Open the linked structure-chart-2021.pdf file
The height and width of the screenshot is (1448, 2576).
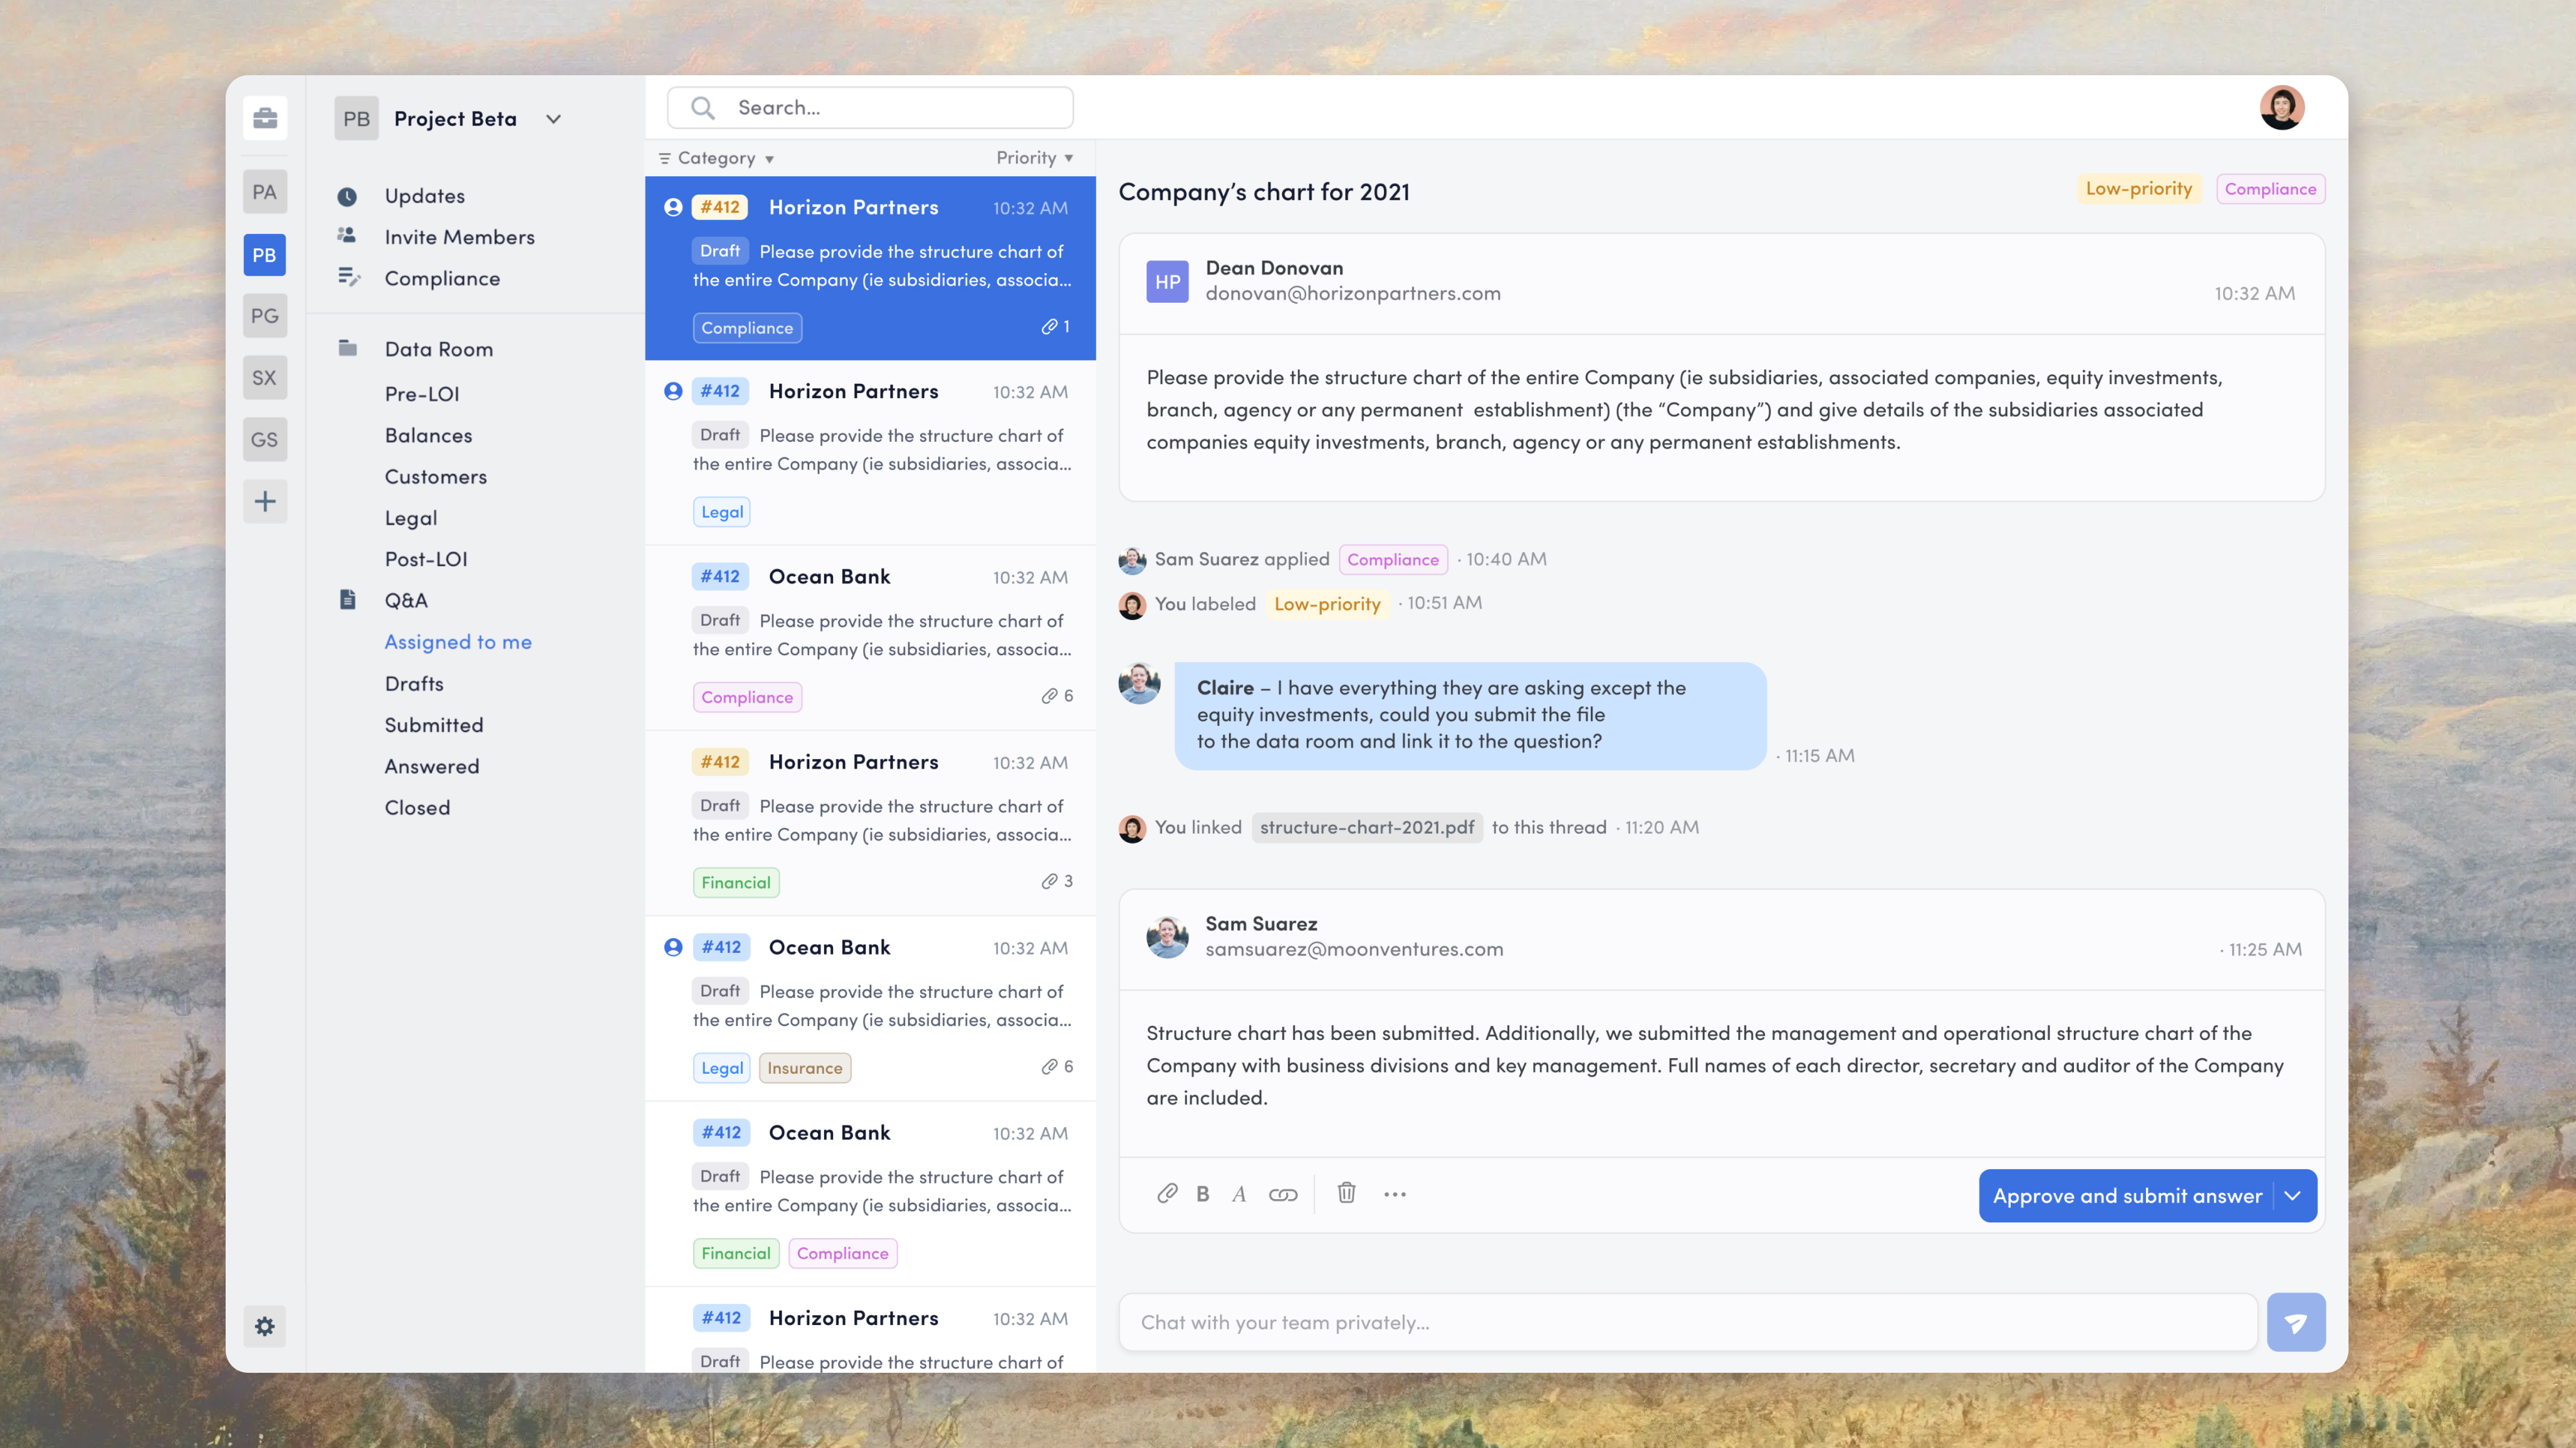pyautogui.click(x=1366, y=827)
